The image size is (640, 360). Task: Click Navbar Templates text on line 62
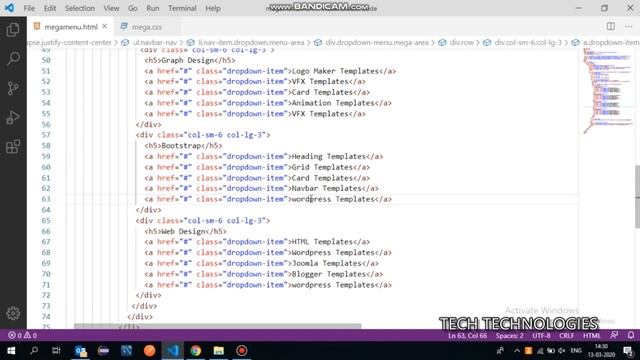click(x=327, y=189)
